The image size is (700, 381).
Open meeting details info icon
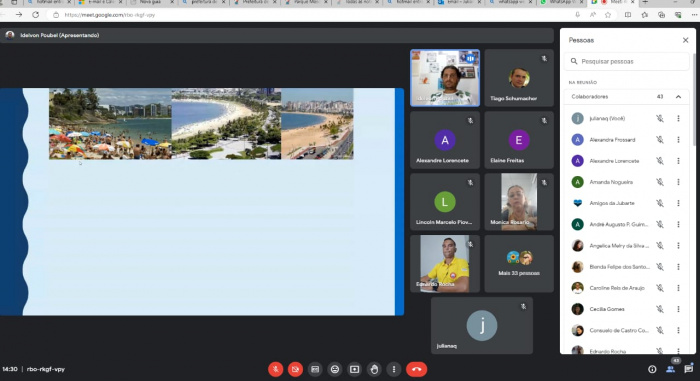(x=652, y=369)
